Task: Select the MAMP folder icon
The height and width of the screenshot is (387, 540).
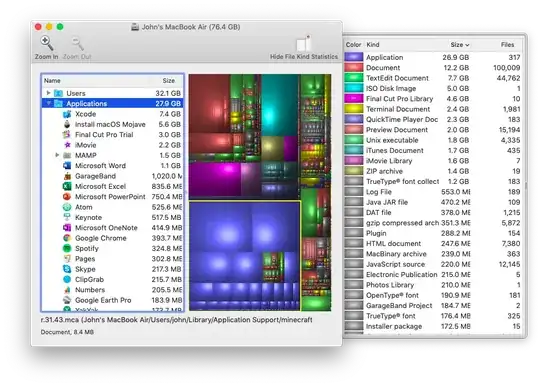Action: (67, 155)
